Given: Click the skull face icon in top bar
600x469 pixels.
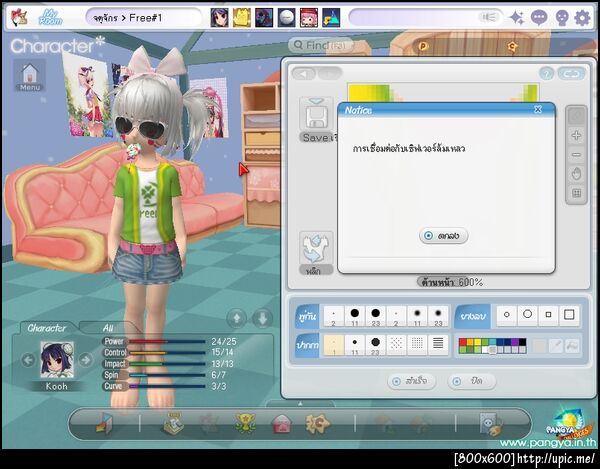Looking at the screenshot, I should coord(561,18).
